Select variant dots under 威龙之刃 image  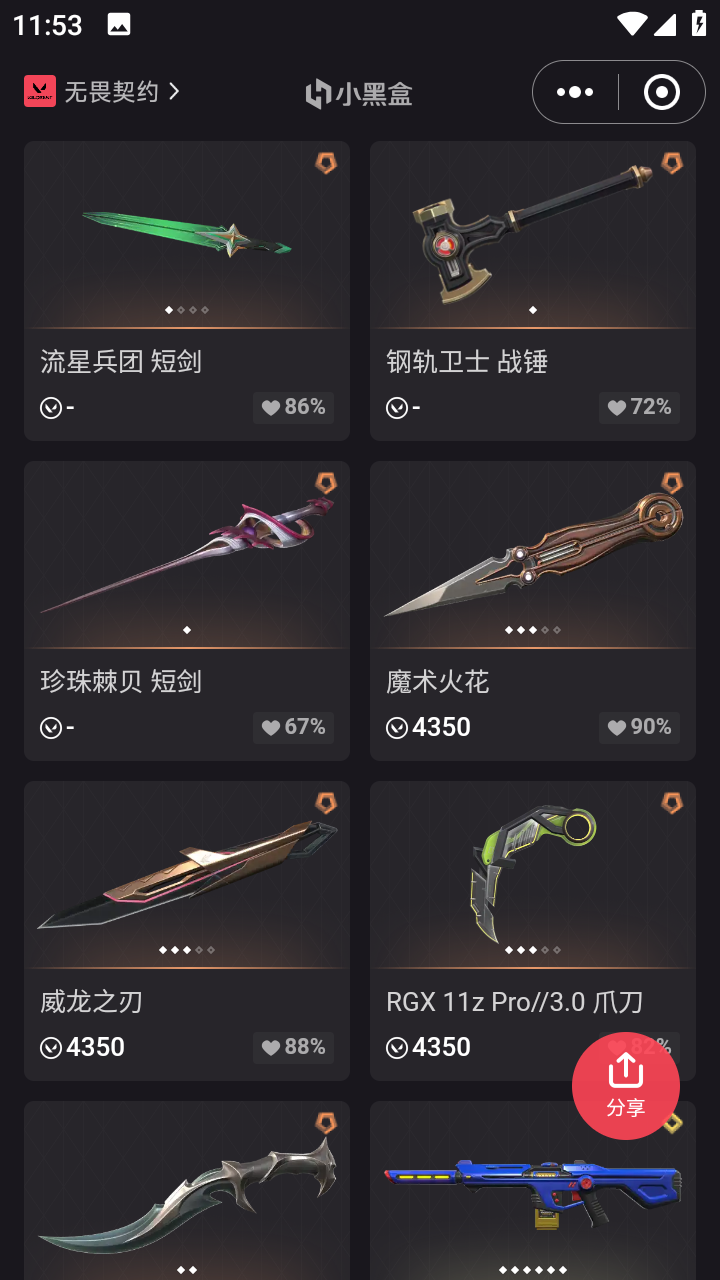187,950
